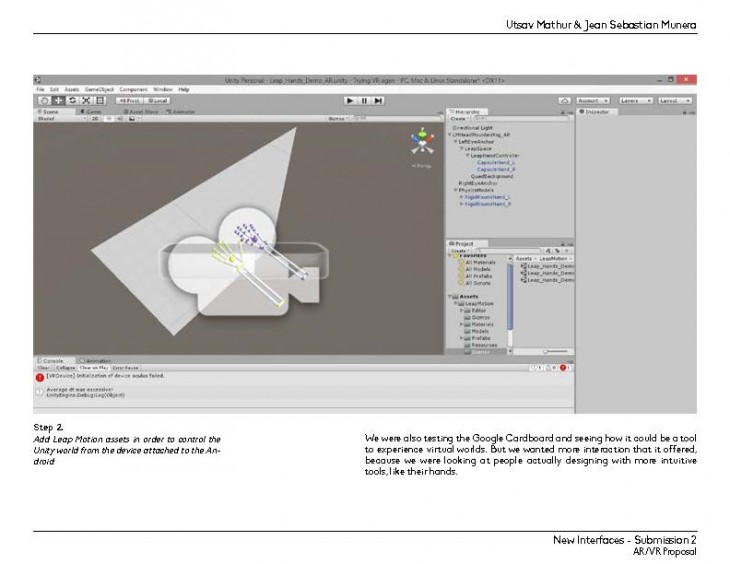Toggle Pivot/Center handle position
This screenshot has width=730, height=564.
(x=128, y=100)
